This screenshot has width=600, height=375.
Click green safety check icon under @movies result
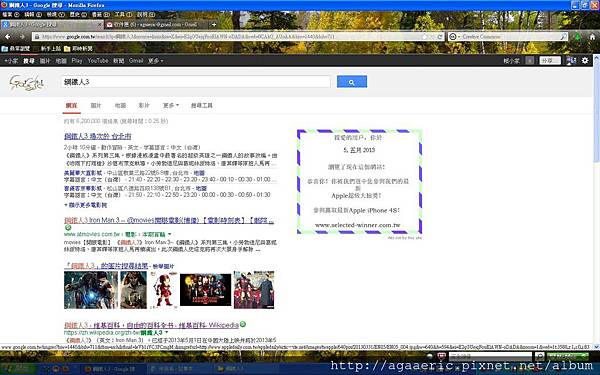click(x=68, y=228)
